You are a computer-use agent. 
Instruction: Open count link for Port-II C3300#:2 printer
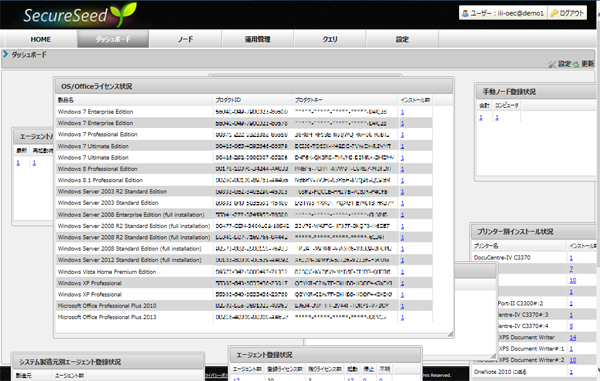[571, 303]
